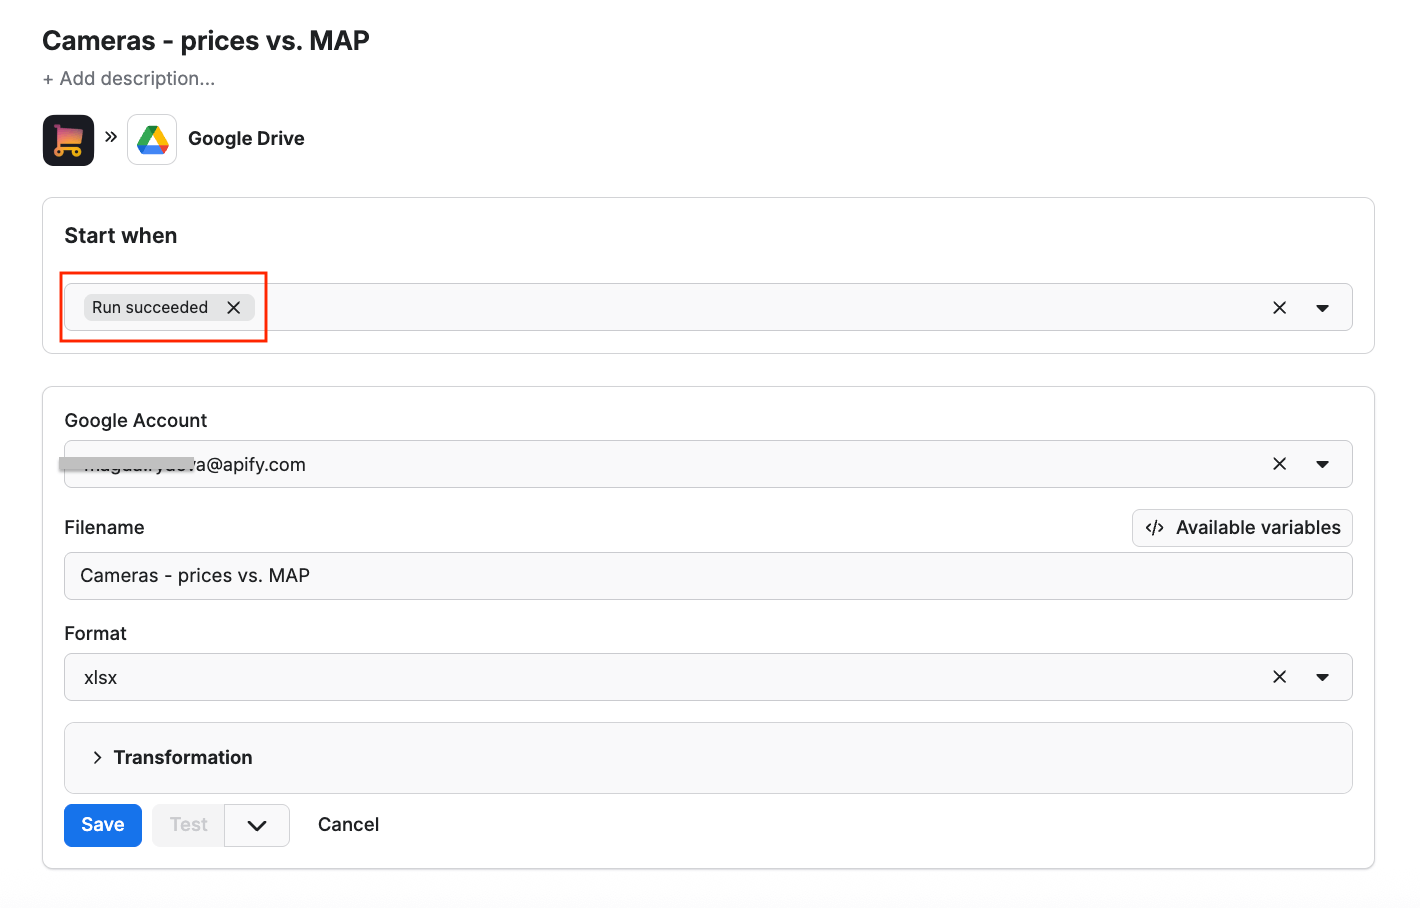
Task: Click the Available variables button
Action: (x=1242, y=528)
